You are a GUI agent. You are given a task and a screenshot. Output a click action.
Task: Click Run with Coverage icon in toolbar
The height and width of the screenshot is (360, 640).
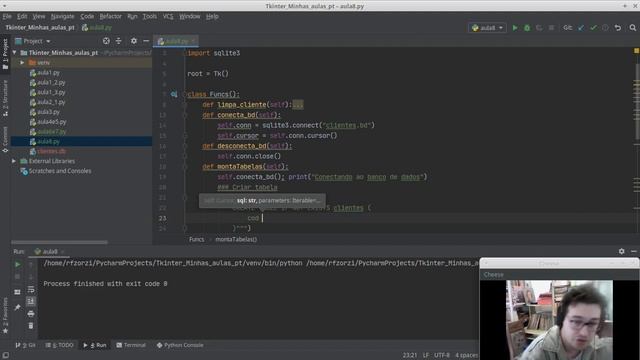pyautogui.click(x=539, y=28)
